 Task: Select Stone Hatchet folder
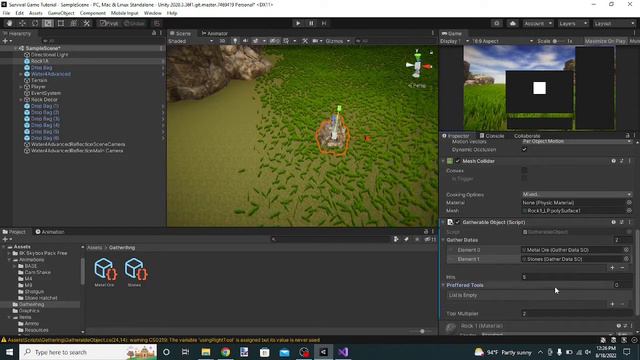click(x=41, y=298)
